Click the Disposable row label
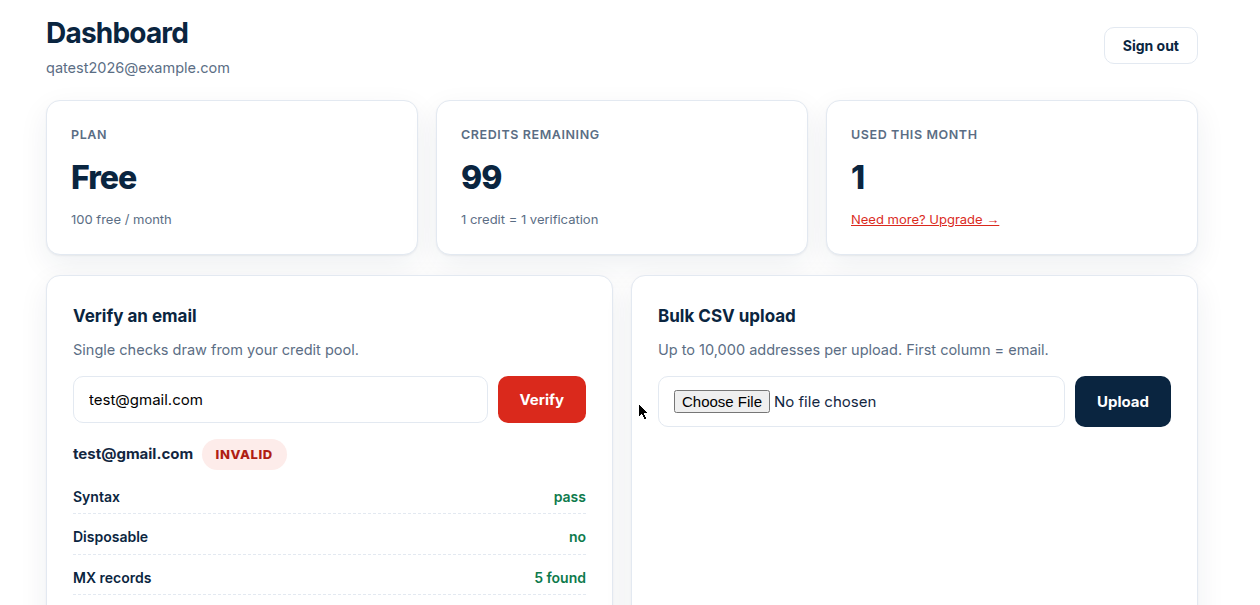 pos(110,537)
